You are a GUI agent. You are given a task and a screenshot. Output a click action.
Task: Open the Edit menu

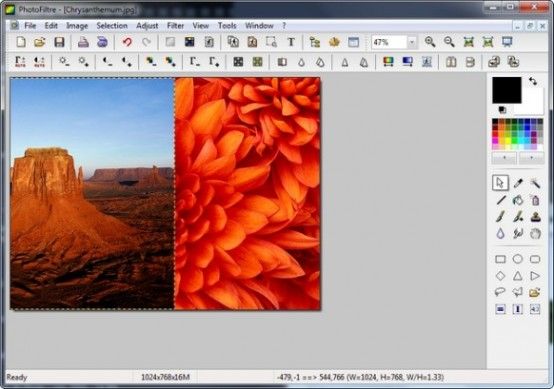pos(51,26)
